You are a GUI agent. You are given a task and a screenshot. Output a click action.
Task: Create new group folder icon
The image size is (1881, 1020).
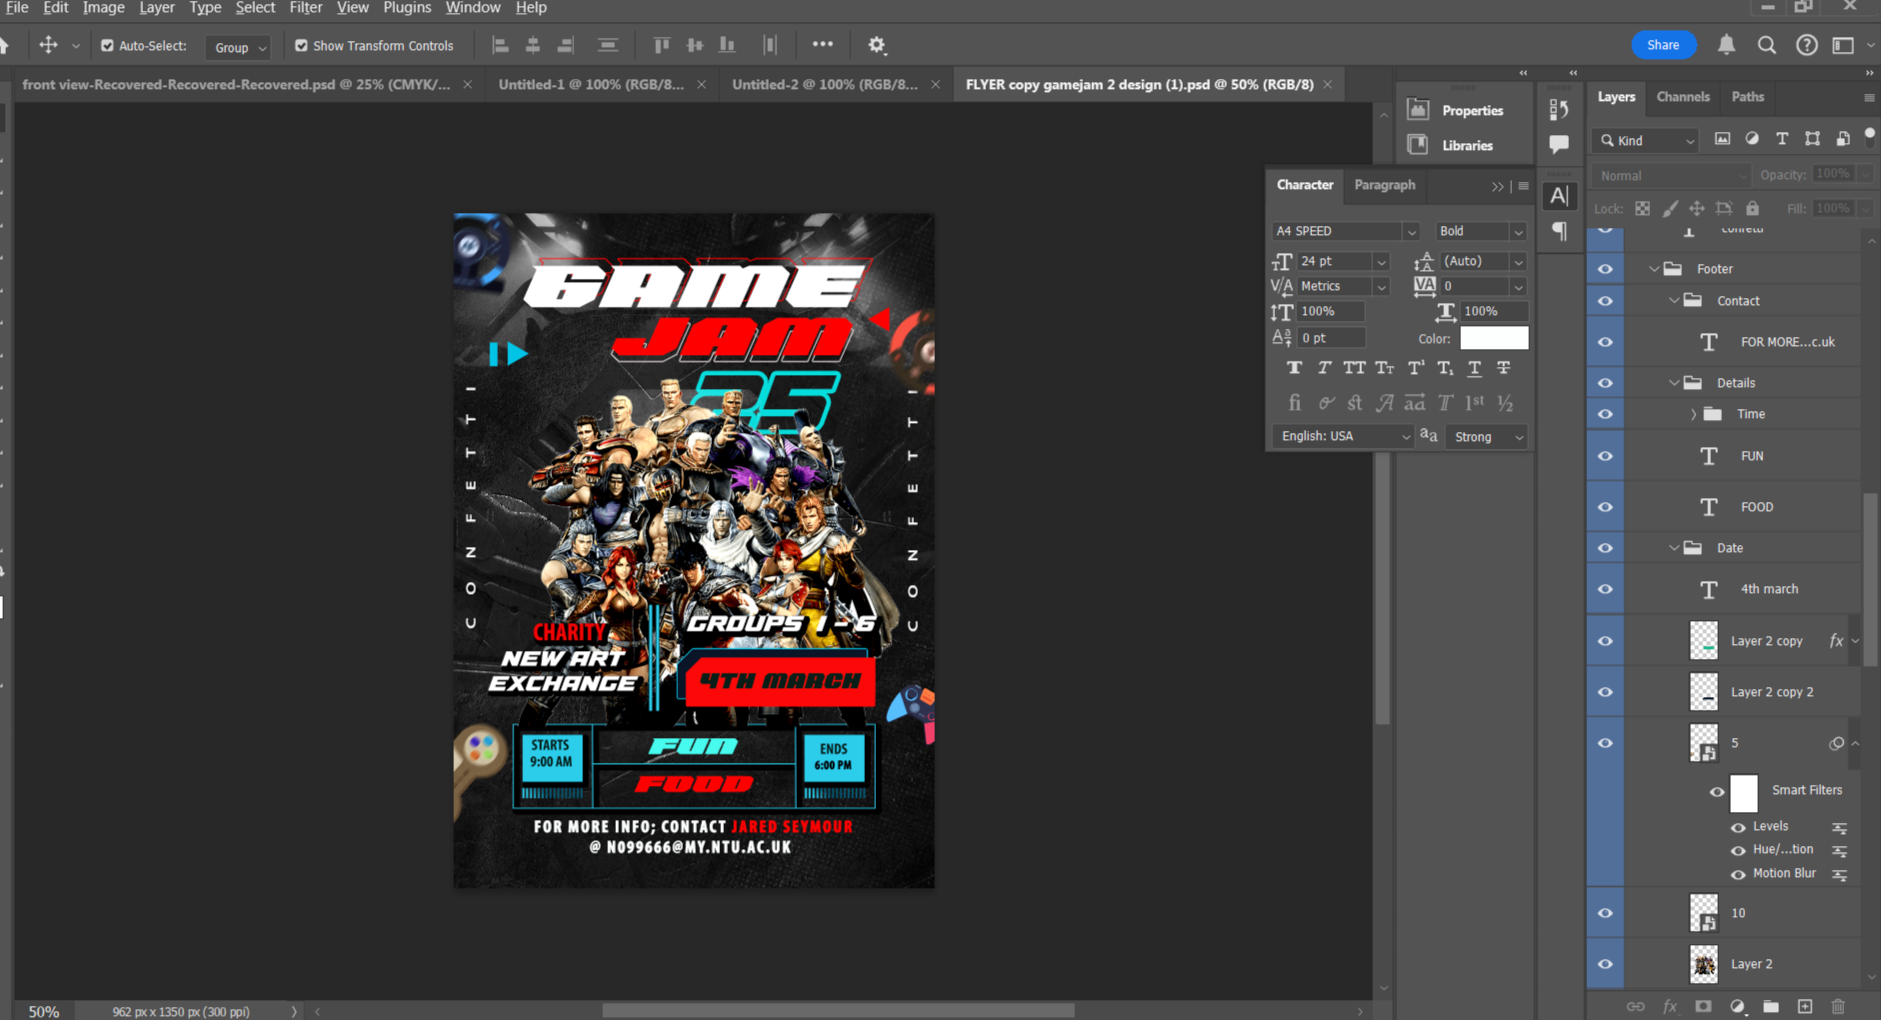1771,1006
